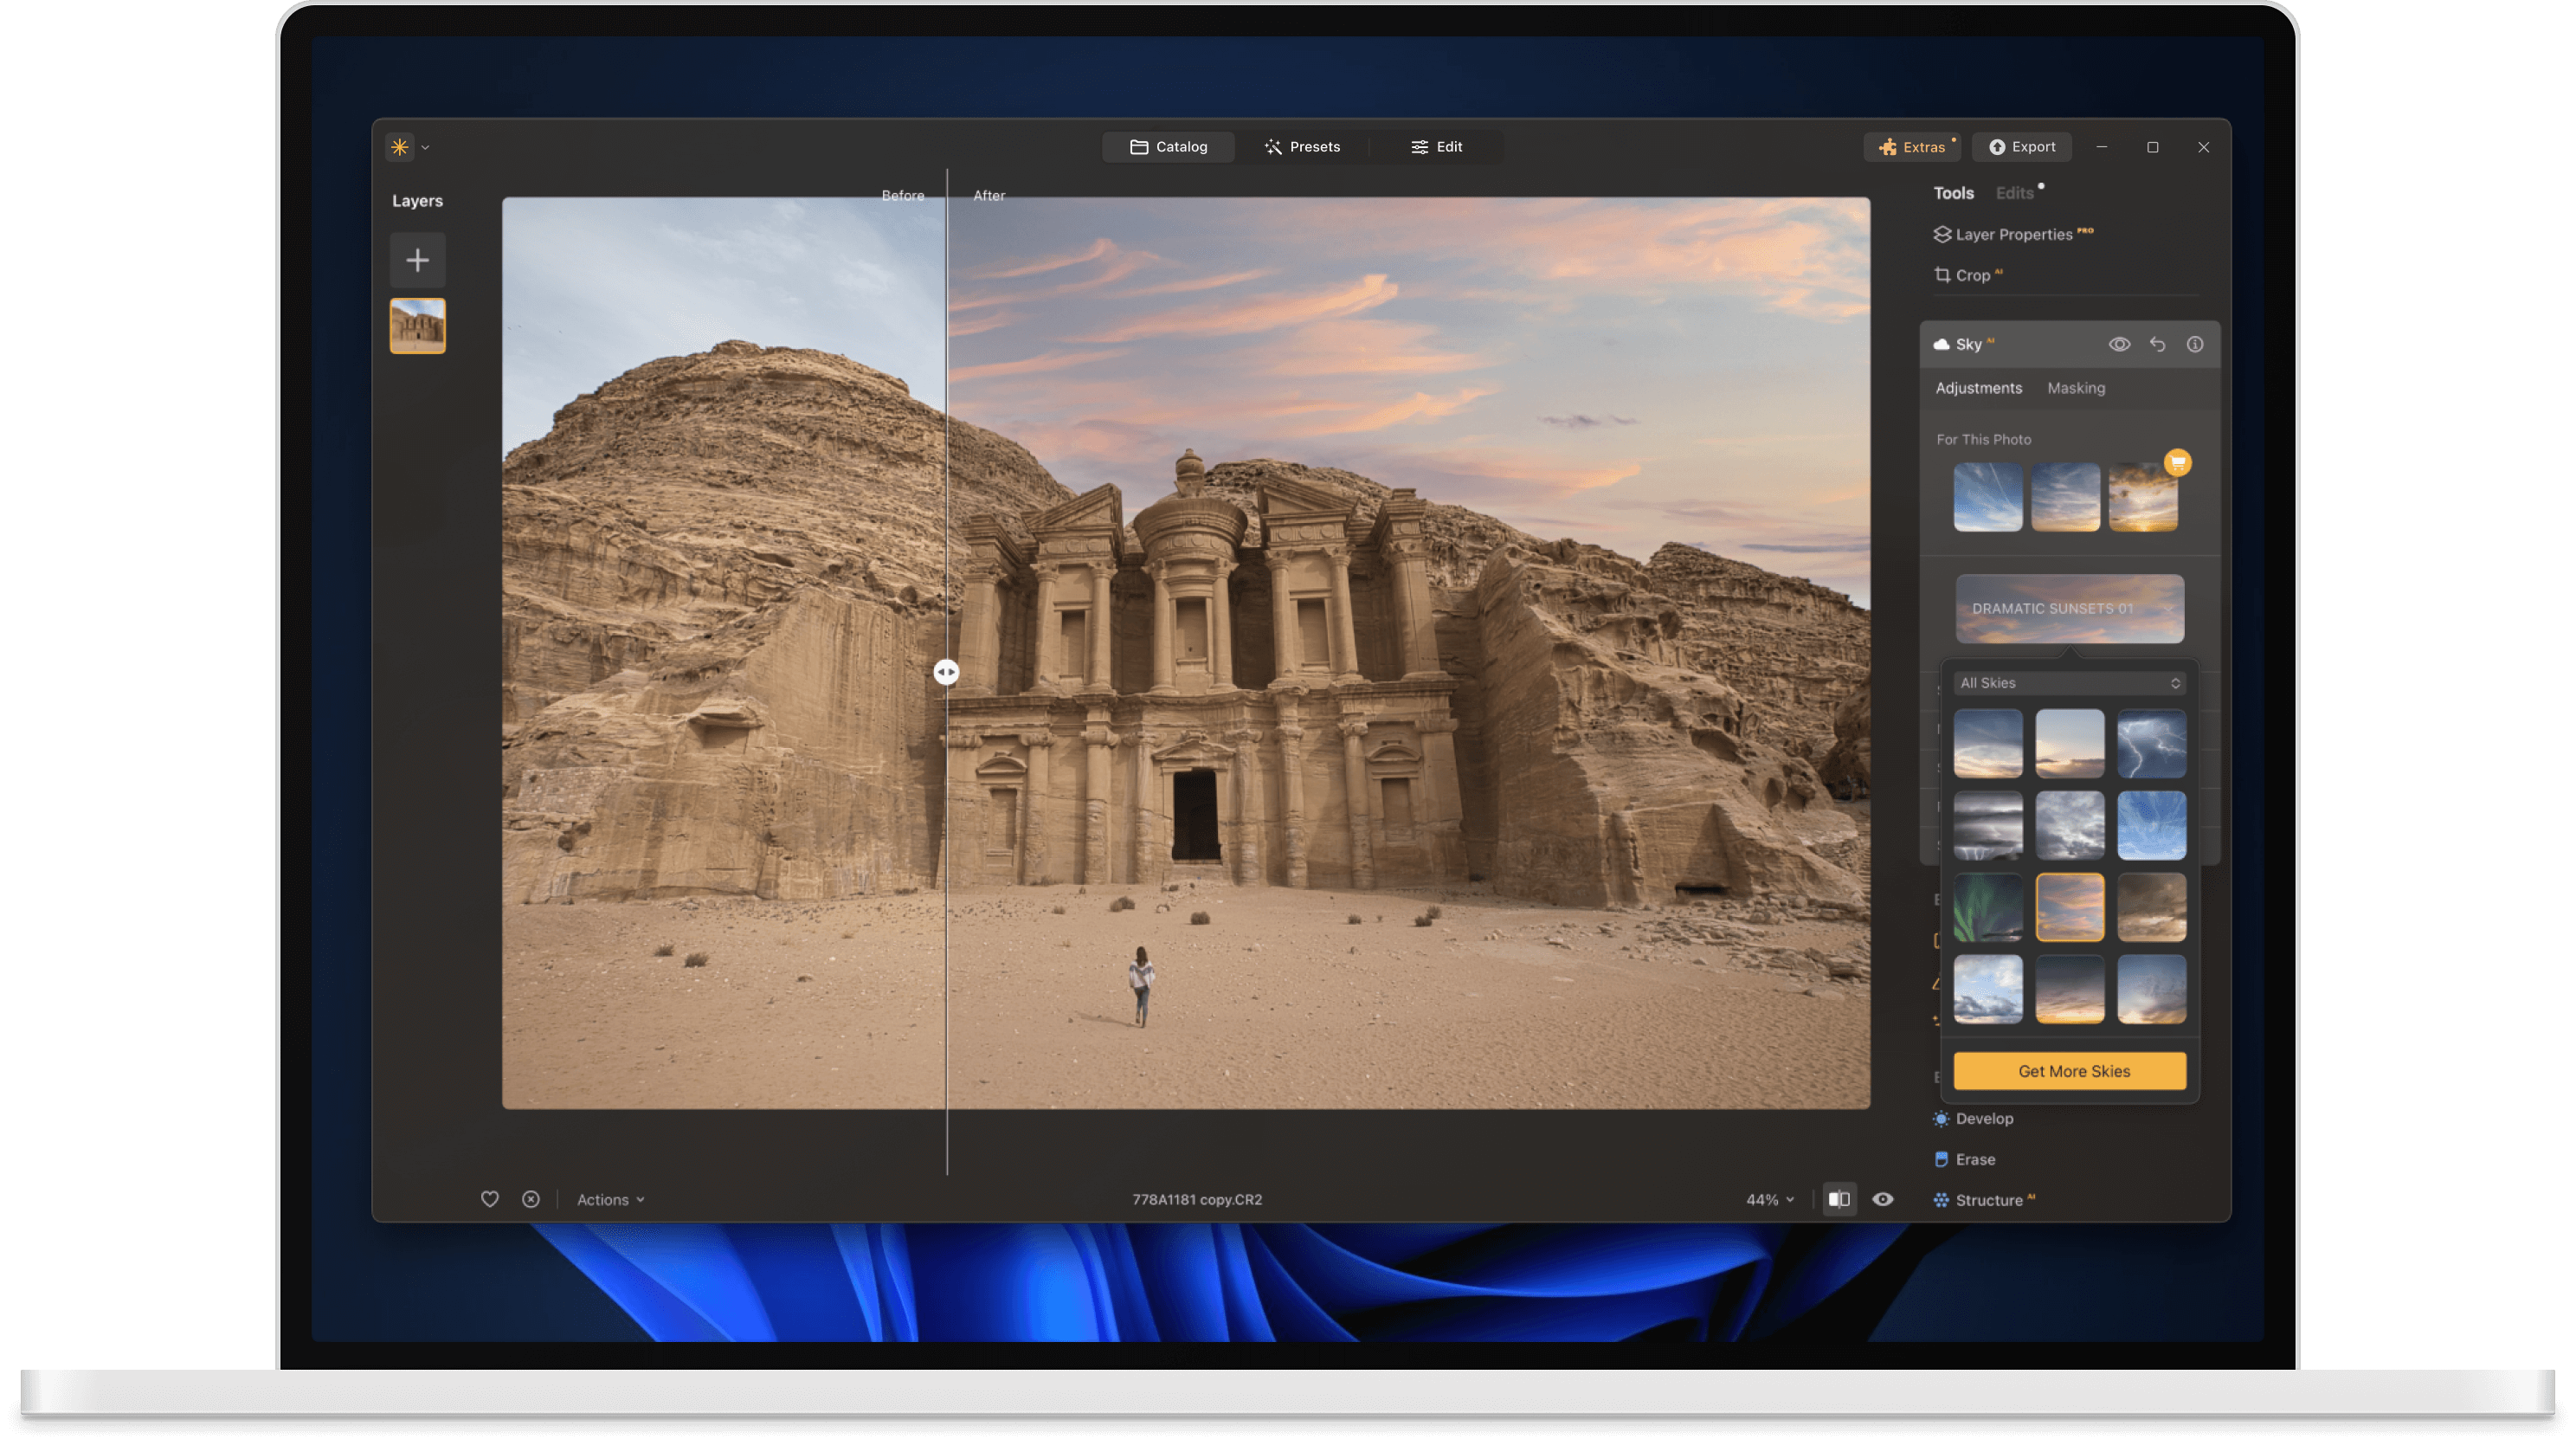2576x1439 pixels.
Task: Switch to the Presets tab
Action: (1303, 146)
